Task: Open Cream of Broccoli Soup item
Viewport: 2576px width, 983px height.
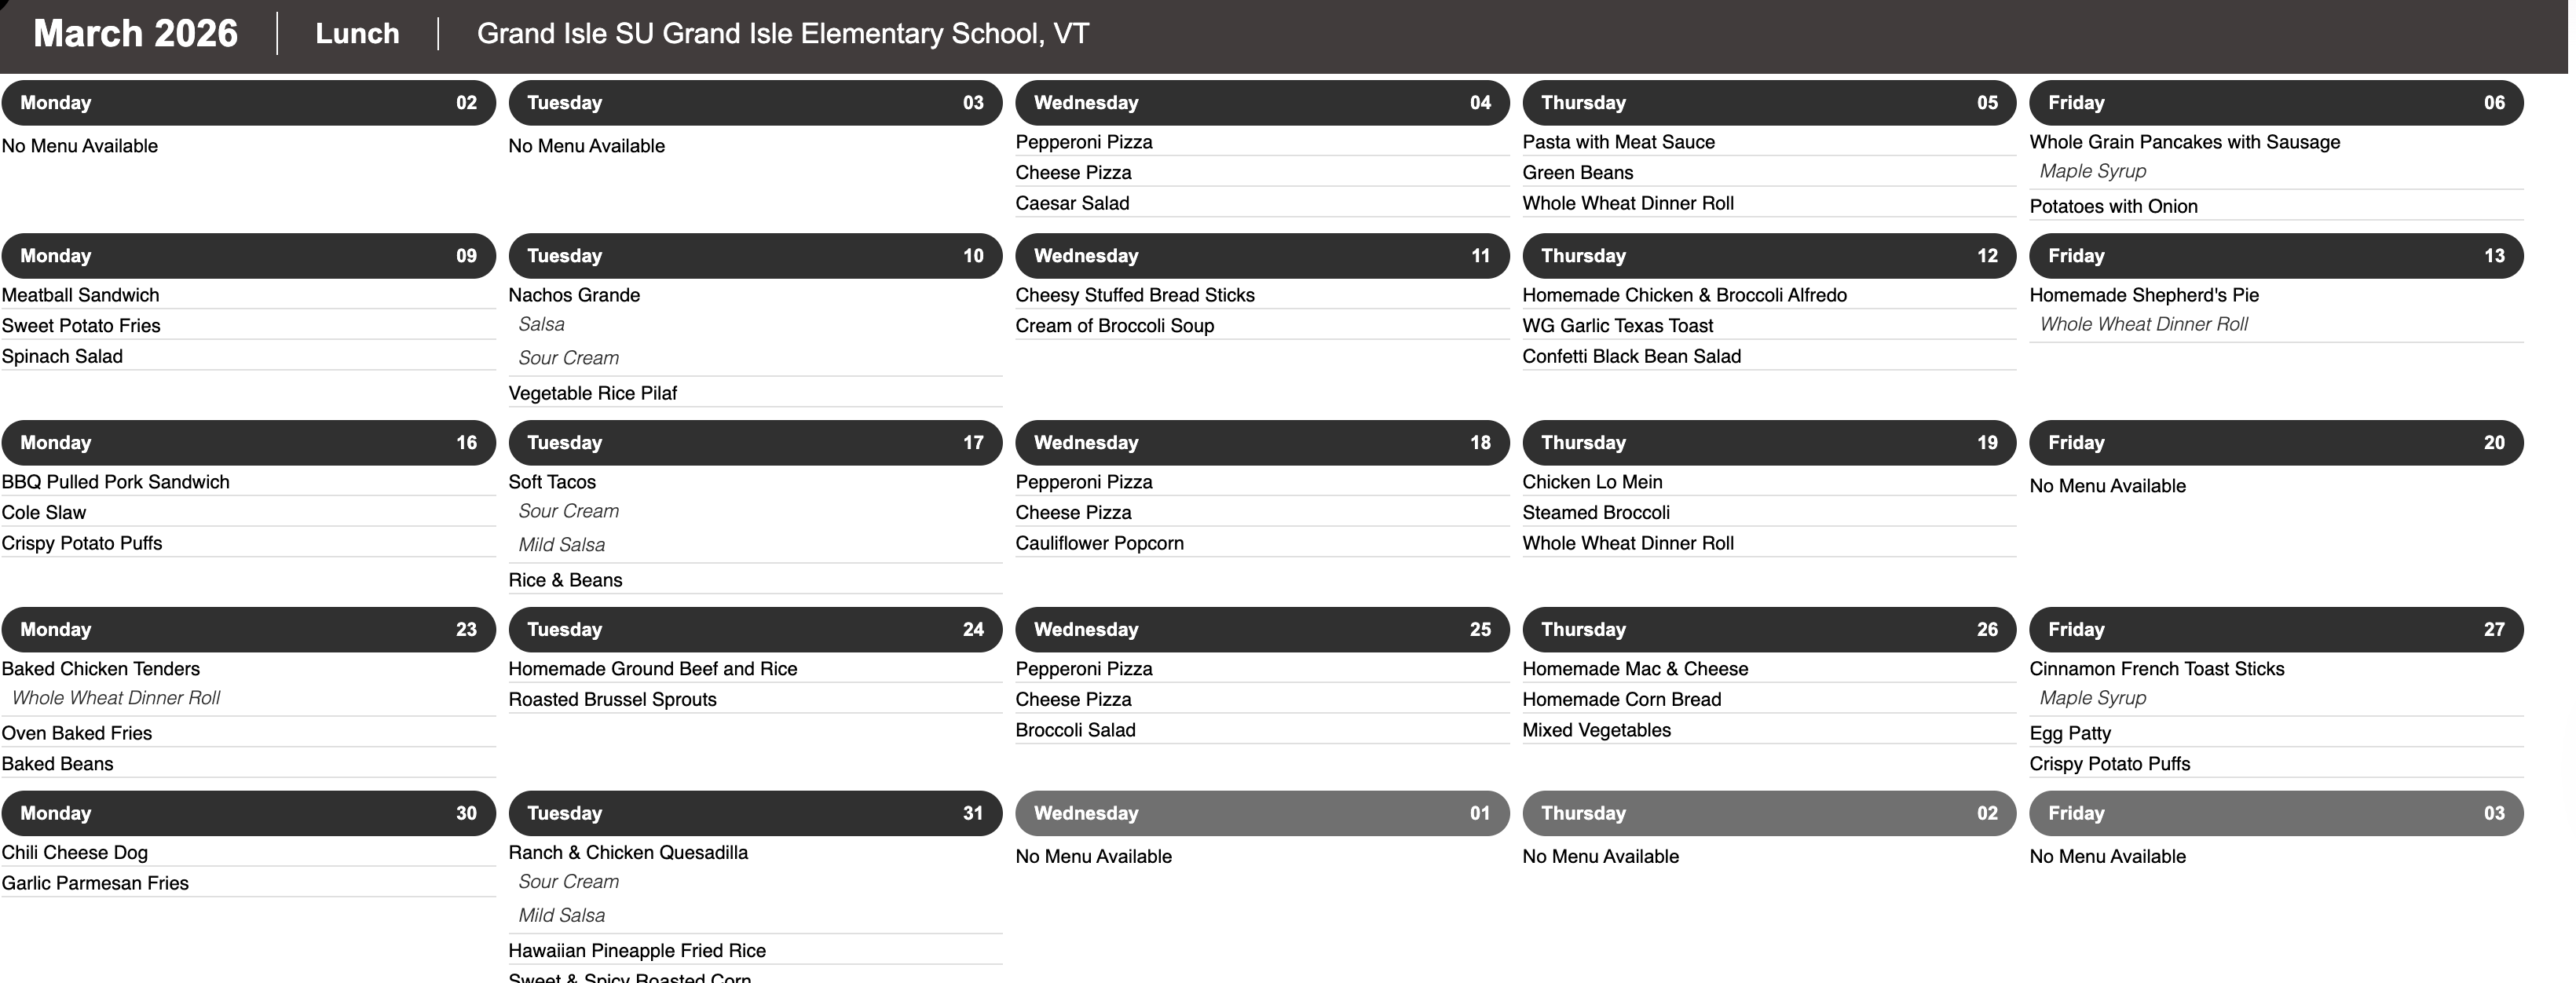Action: coord(1114,326)
